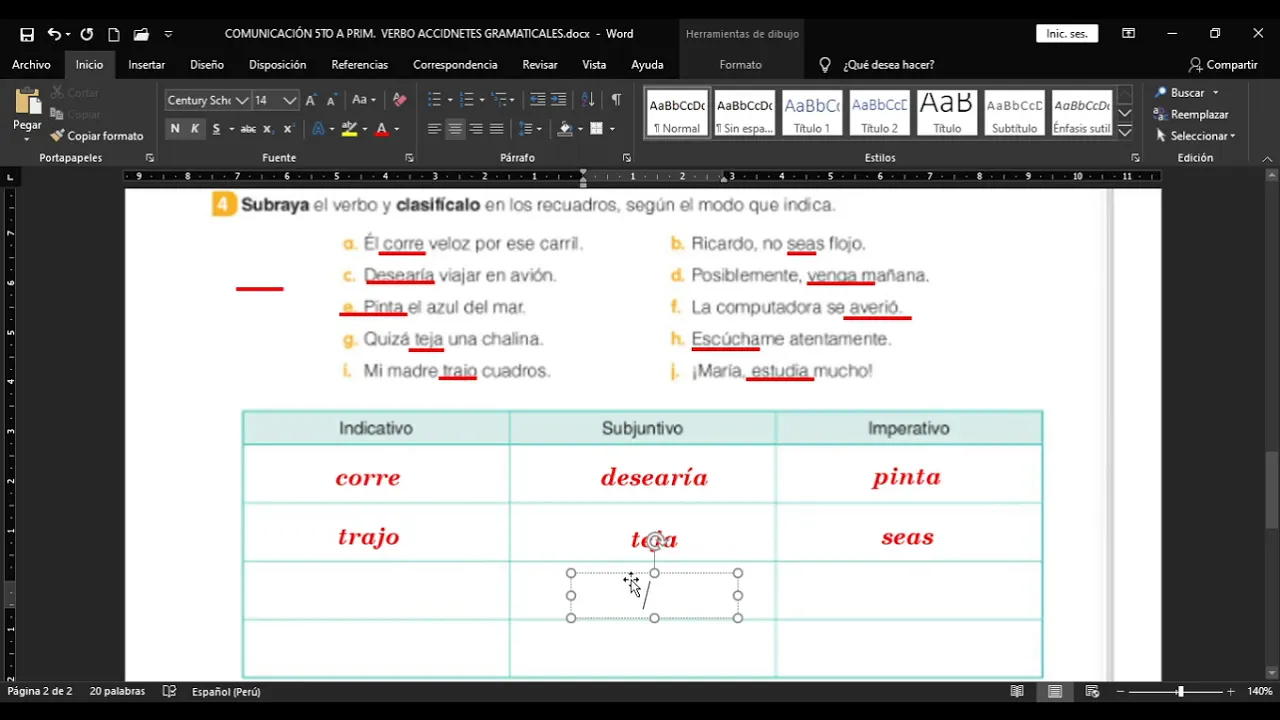This screenshot has width=1280, height=720.
Task: Switch to Web Layout view in status bar
Action: coord(1092,691)
